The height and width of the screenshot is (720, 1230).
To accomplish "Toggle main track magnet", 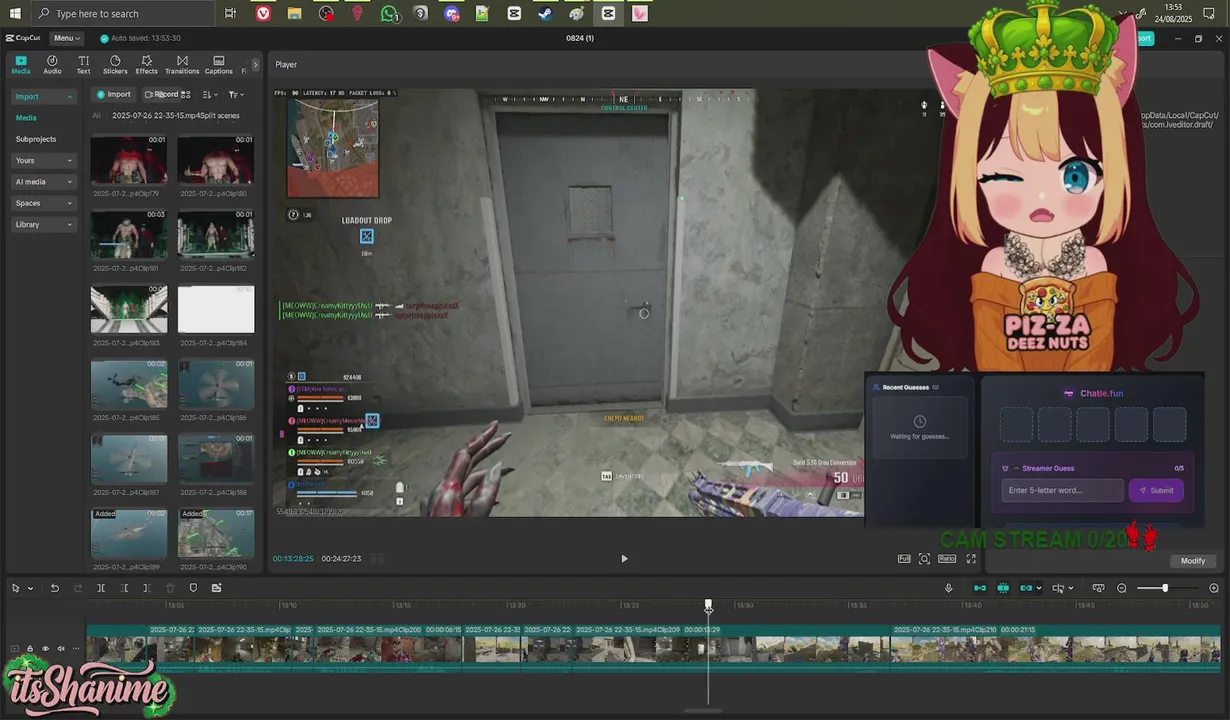I will 980,588.
